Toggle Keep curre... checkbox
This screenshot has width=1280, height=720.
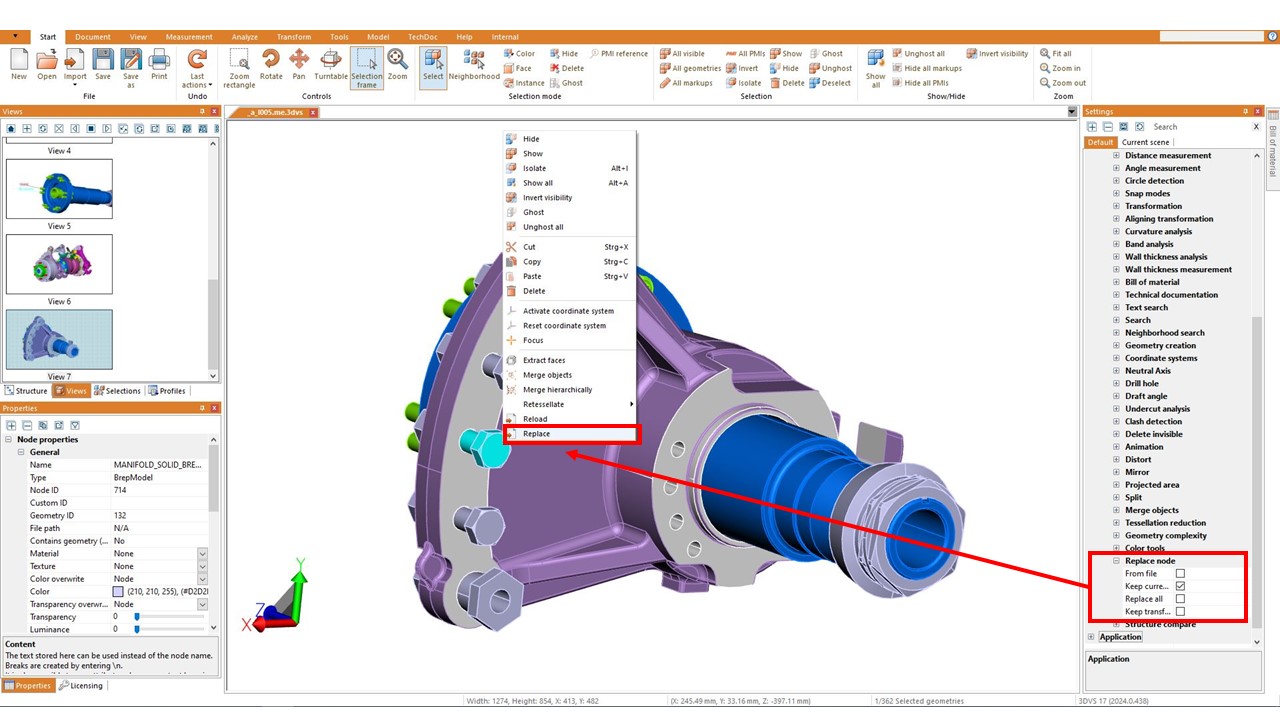coord(1180,586)
